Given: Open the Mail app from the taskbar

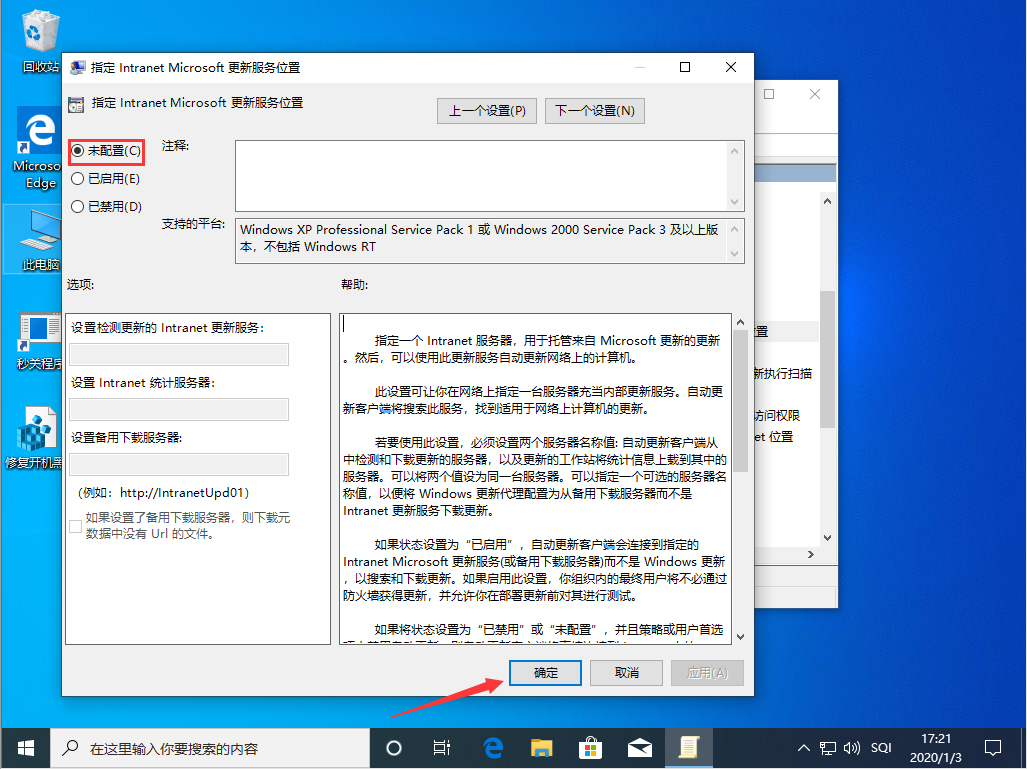Looking at the screenshot, I should [639, 748].
